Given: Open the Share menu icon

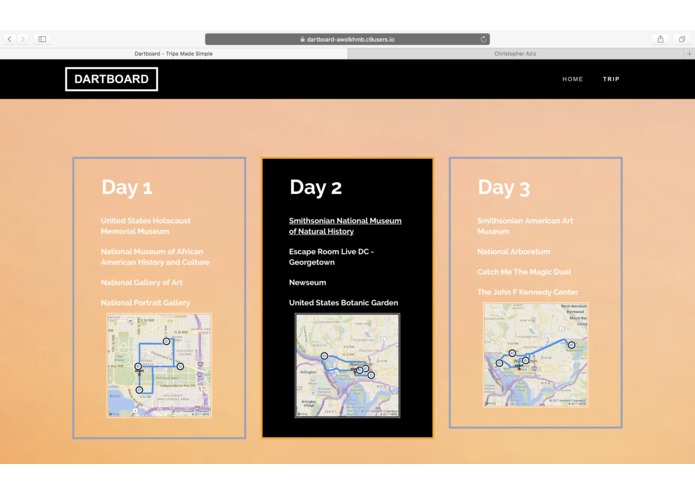Looking at the screenshot, I should 660,39.
